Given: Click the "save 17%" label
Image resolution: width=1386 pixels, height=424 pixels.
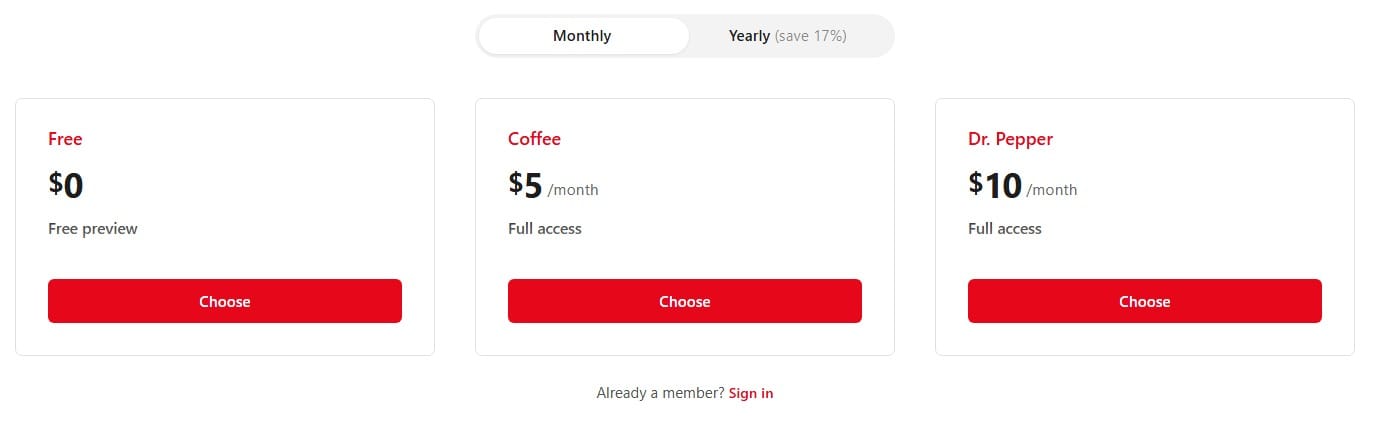Looking at the screenshot, I should coord(811,36).
